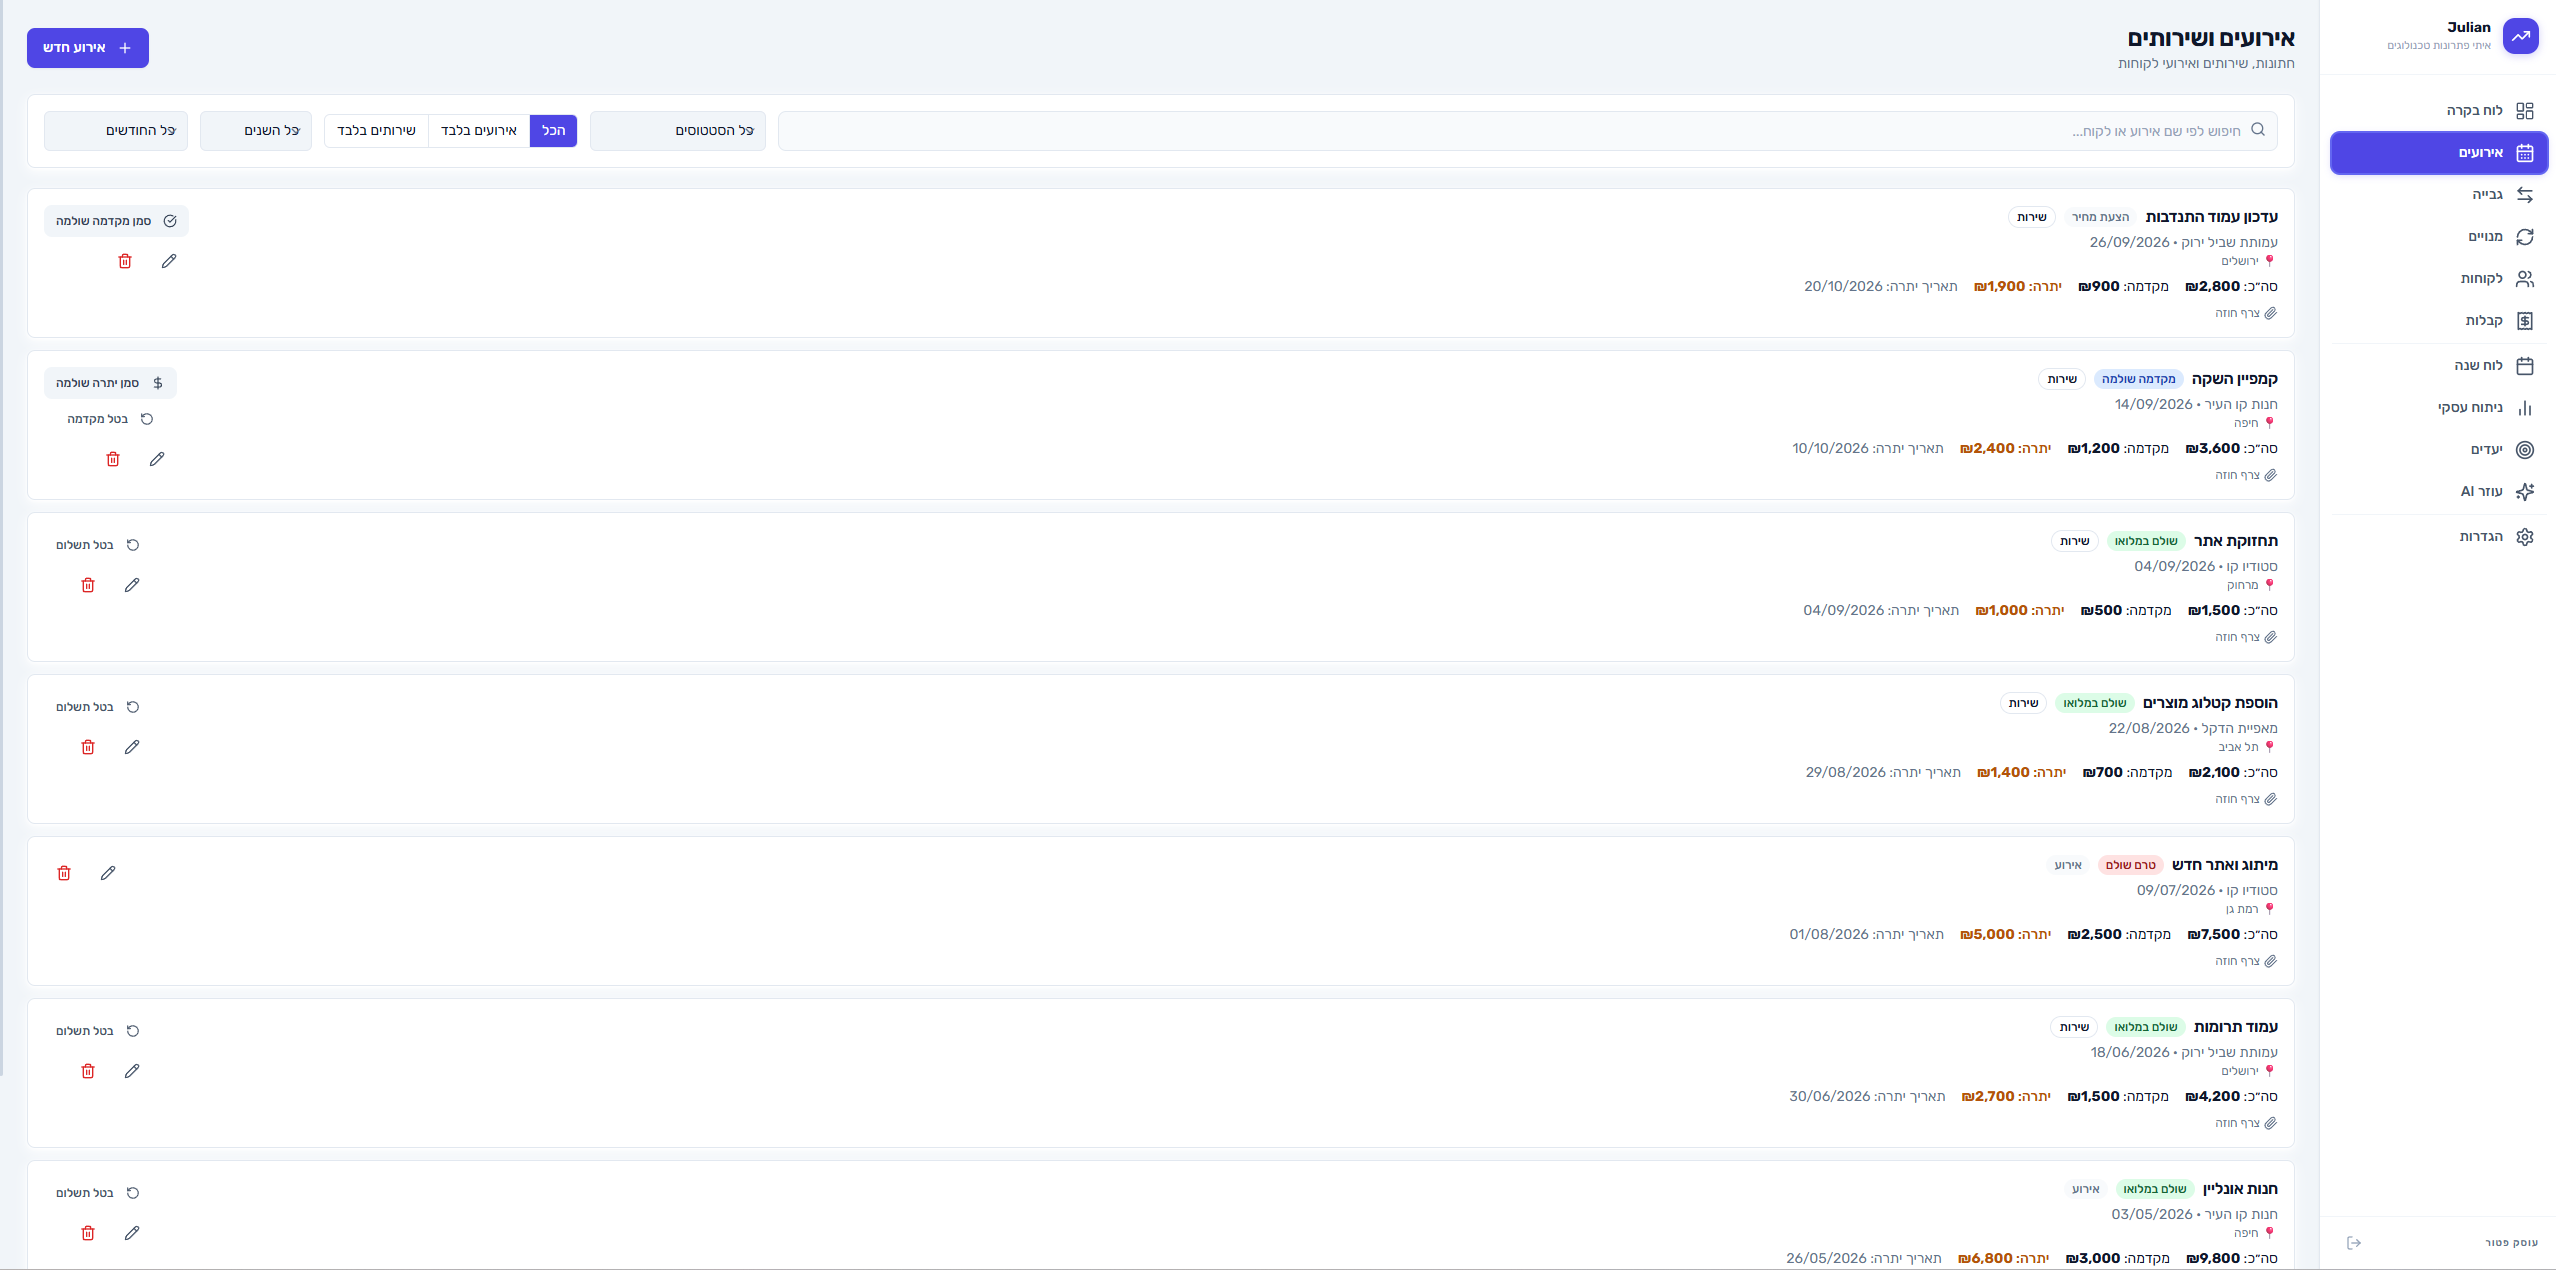2556x1270 pixels.
Task: Click צרף חוזה link under קמפיין השקה
Action: tap(2246, 475)
